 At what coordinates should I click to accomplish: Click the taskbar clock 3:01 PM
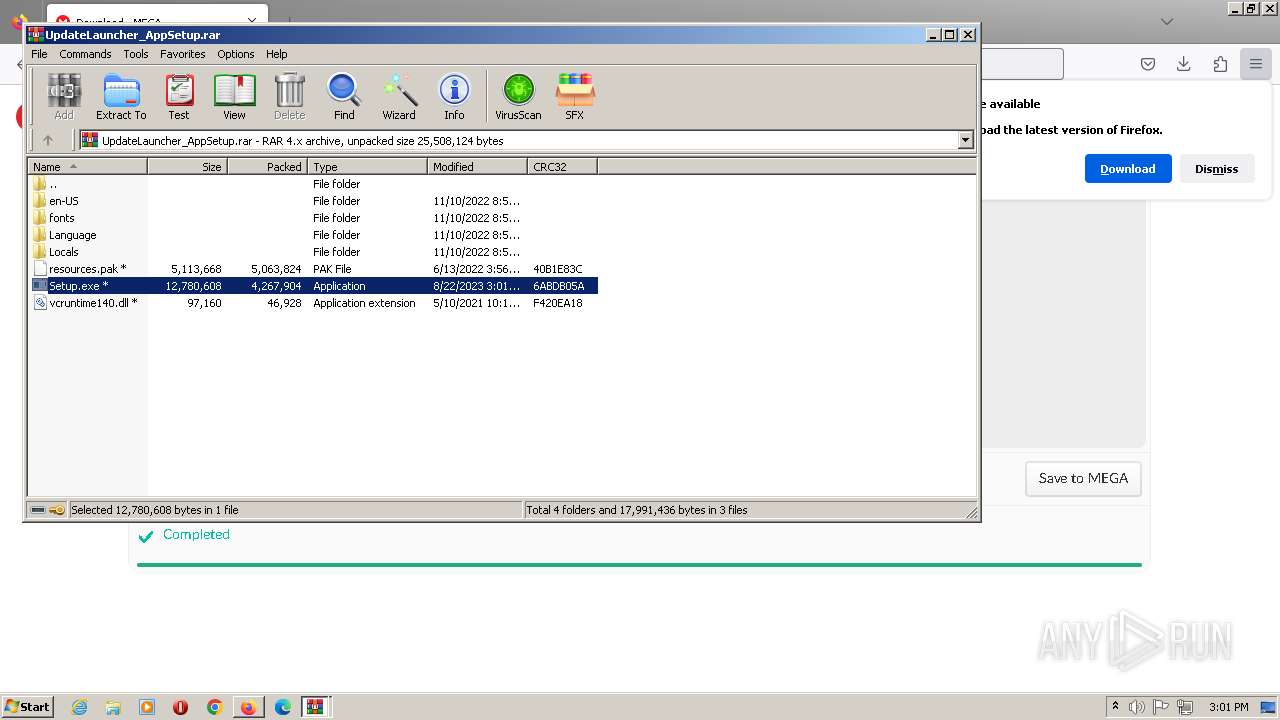[x=1228, y=707]
